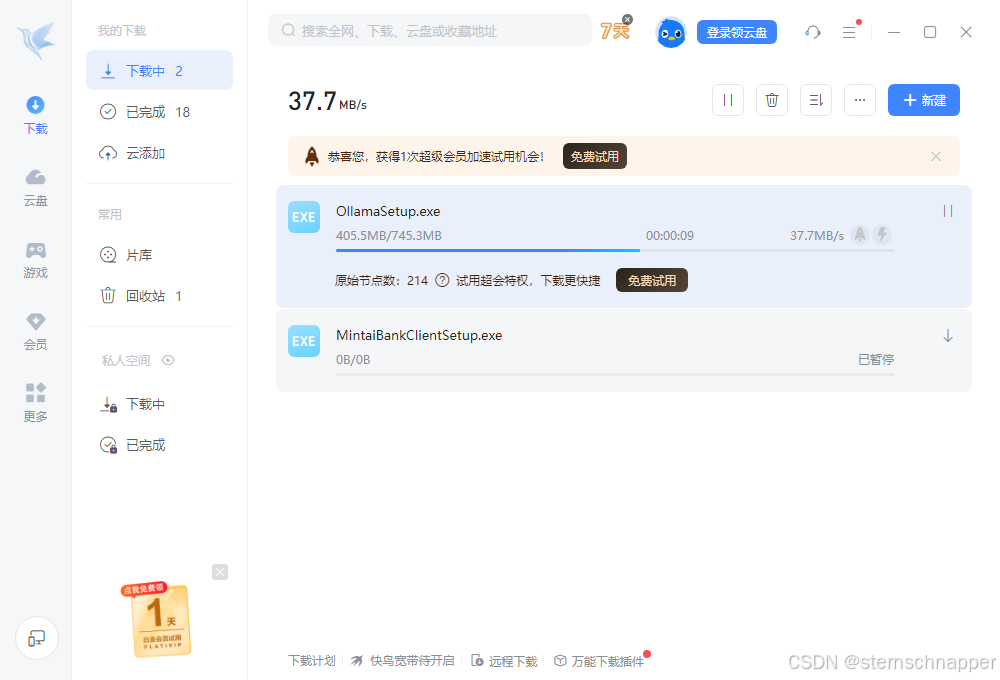The image size is (1000, 680).
Task: Dismiss the 7天 badge with its close icon
Action: coord(628,19)
